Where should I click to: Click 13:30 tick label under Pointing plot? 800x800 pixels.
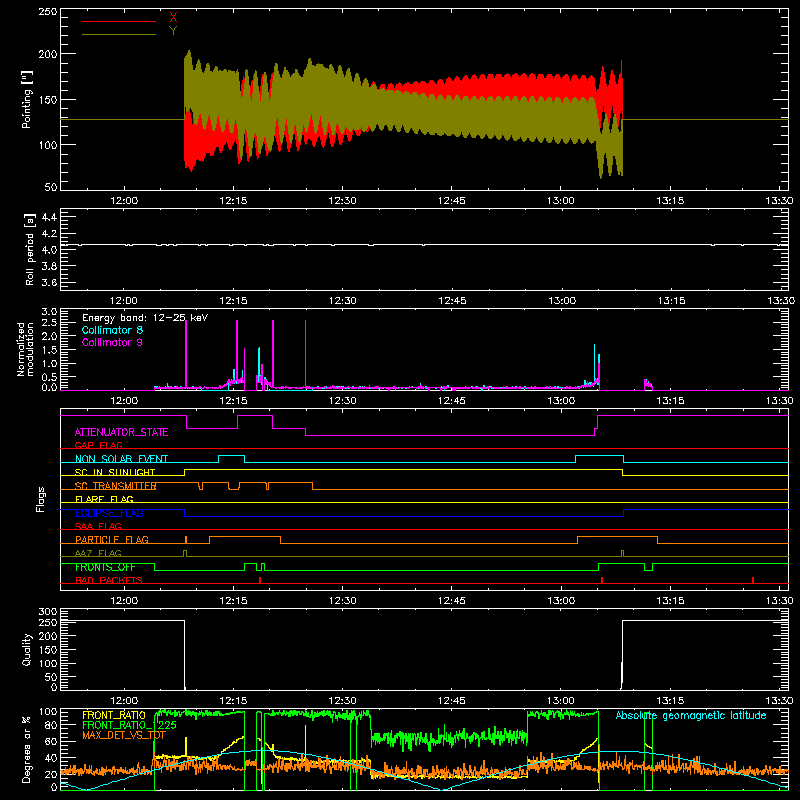point(779,201)
